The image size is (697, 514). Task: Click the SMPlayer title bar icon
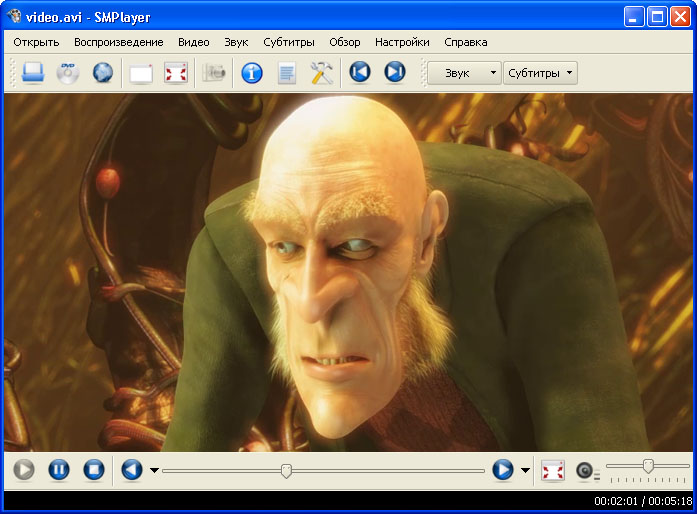(14, 16)
